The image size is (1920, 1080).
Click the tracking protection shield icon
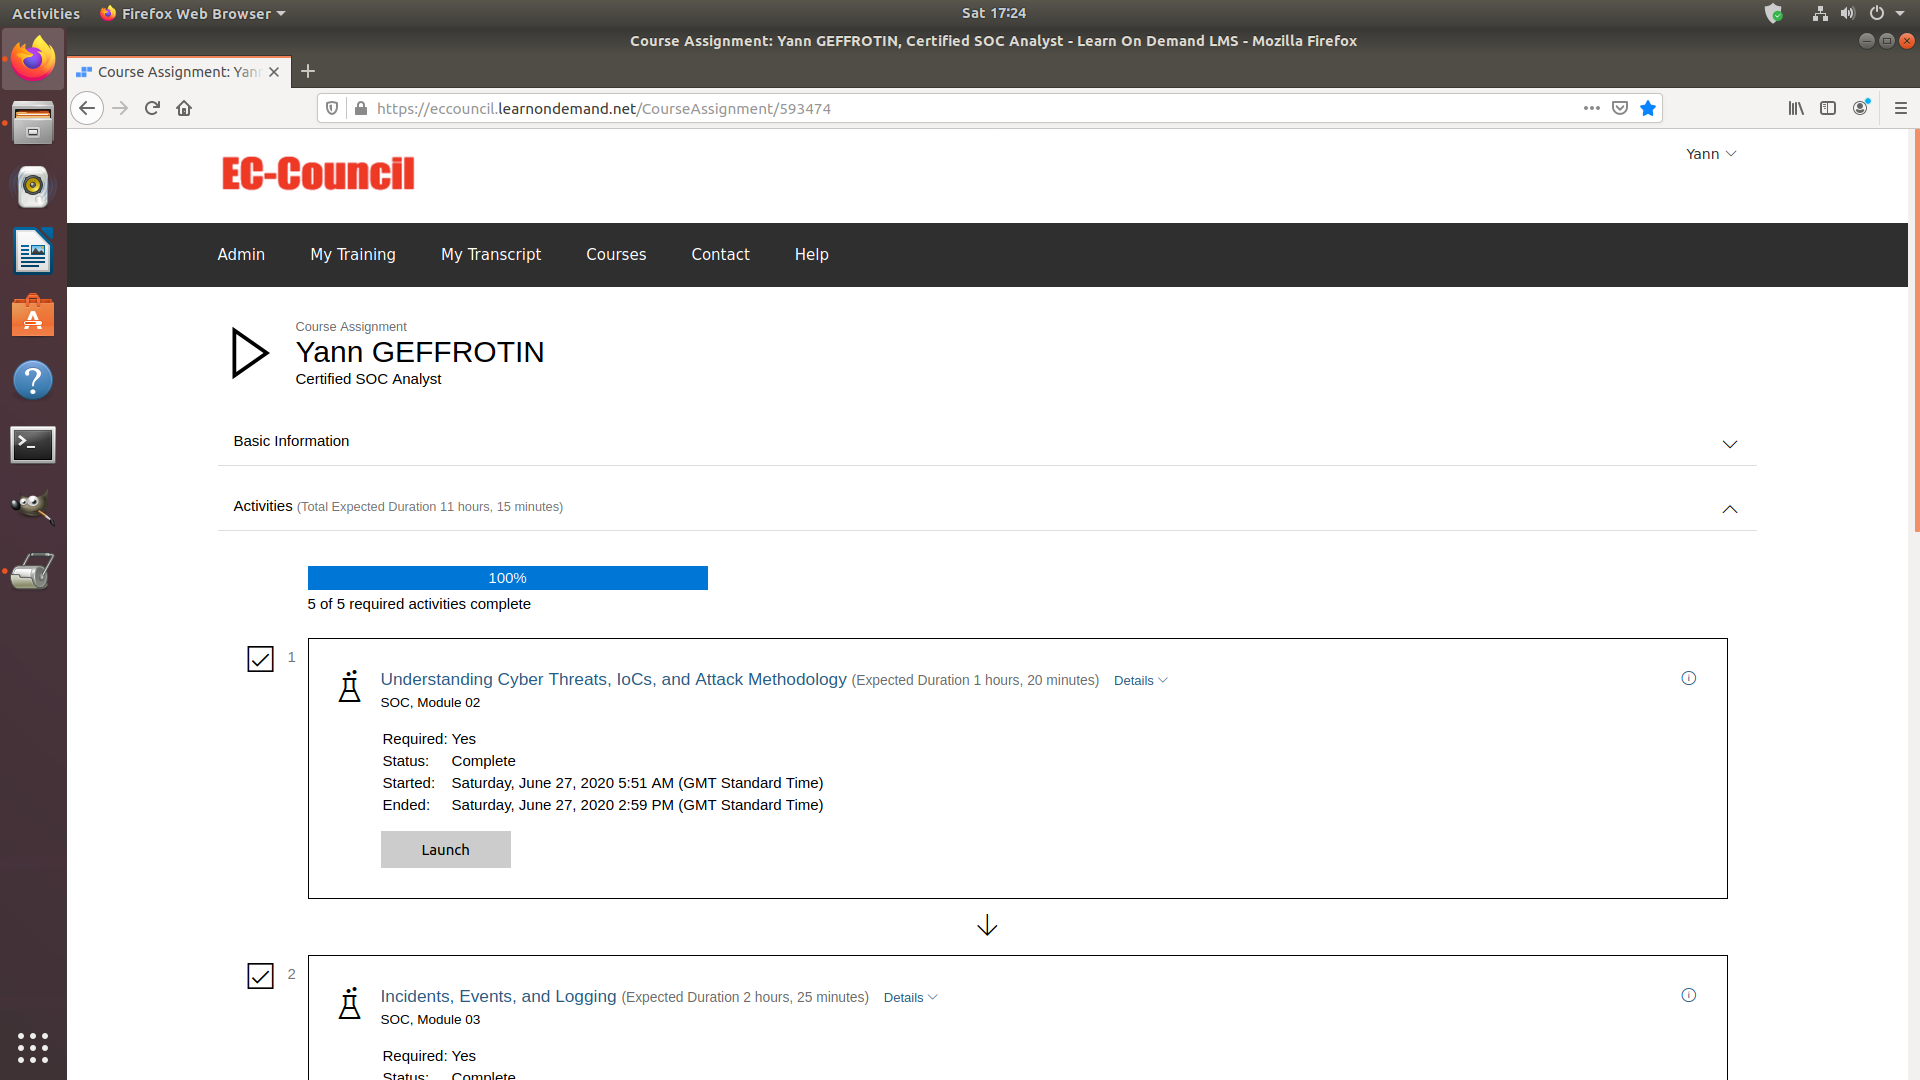[x=333, y=108]
